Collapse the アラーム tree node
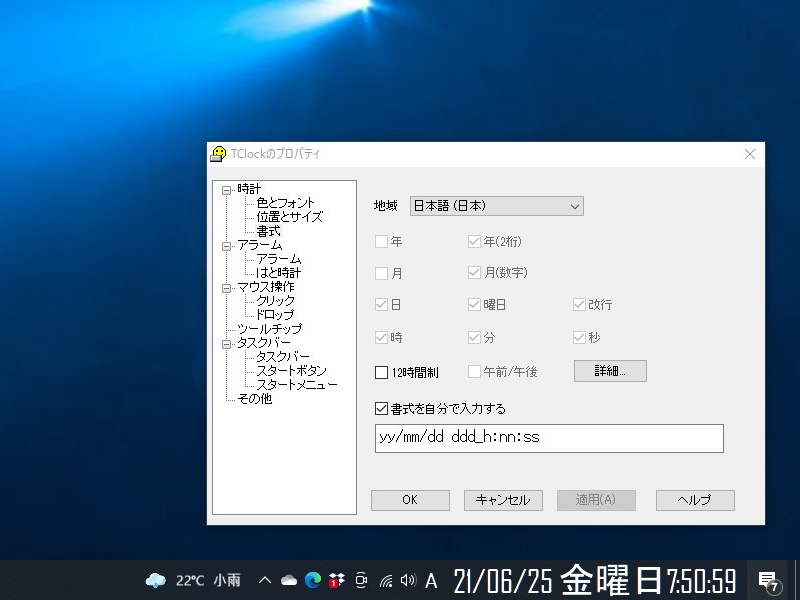This screenshot has height=600, width=800. coord(228,245)
